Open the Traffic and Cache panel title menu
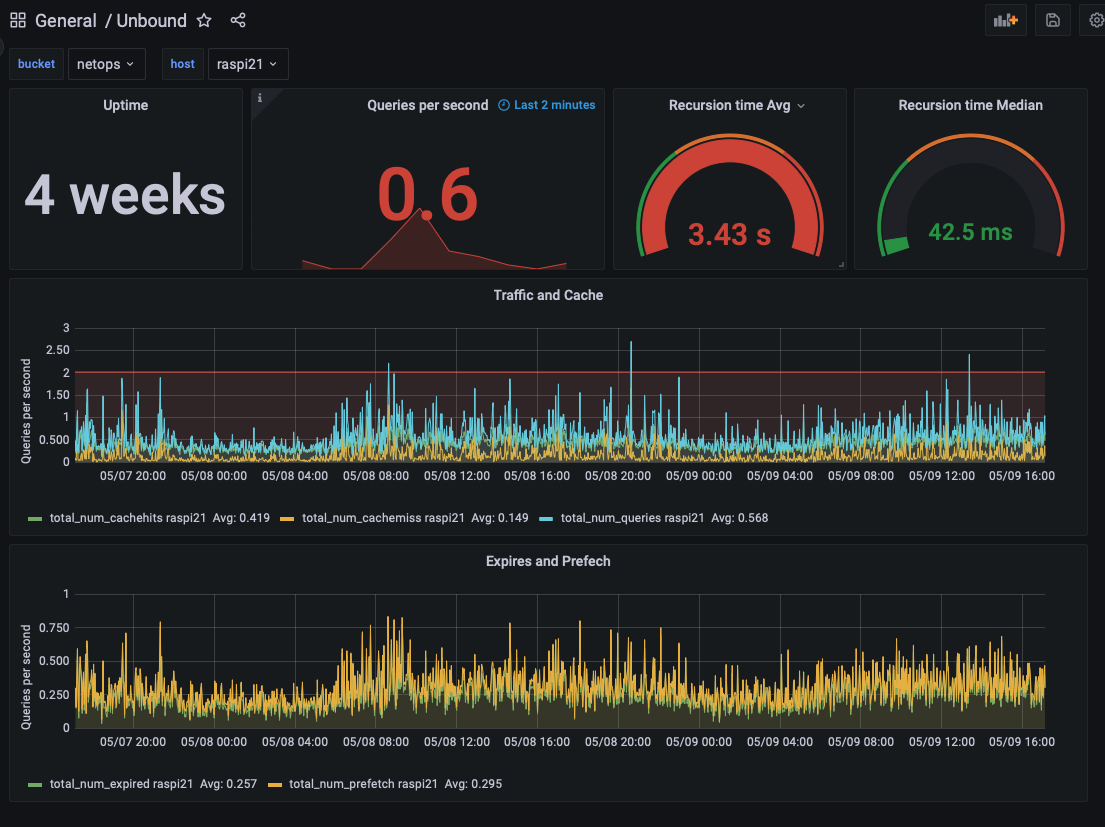The width and height of the screenshot is (1105, 827). tap(548, 295)
